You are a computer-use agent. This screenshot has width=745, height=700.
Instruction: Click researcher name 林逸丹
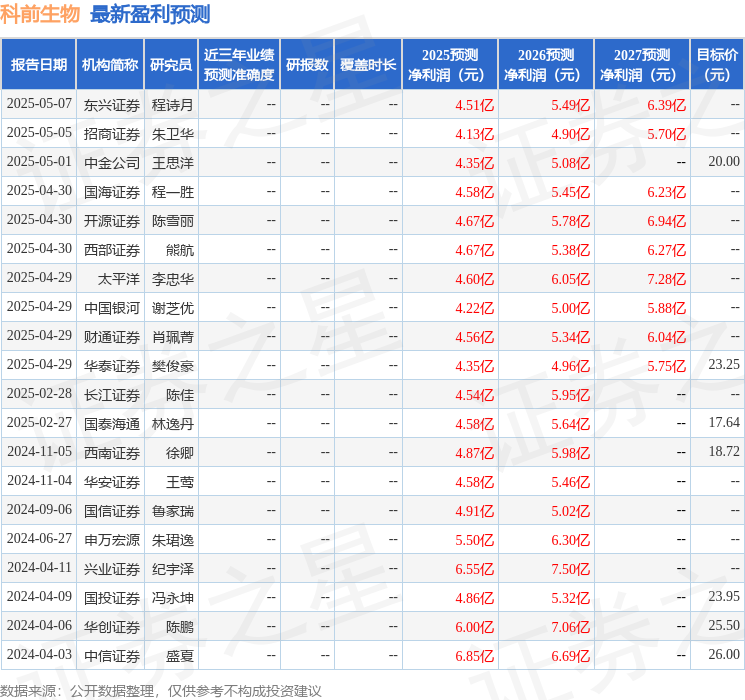[x=172, y=424]
